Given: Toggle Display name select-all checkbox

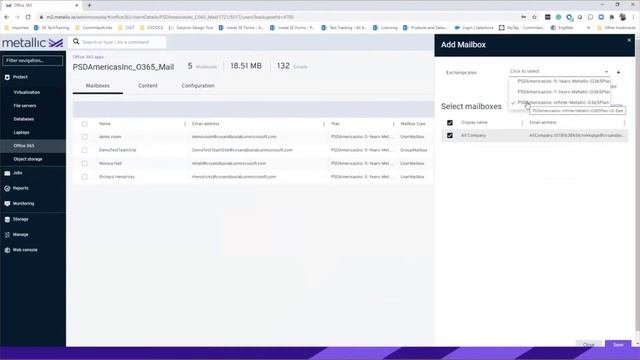Looking at the screenshot, I should pyautogui.click(x=450, y=123).
